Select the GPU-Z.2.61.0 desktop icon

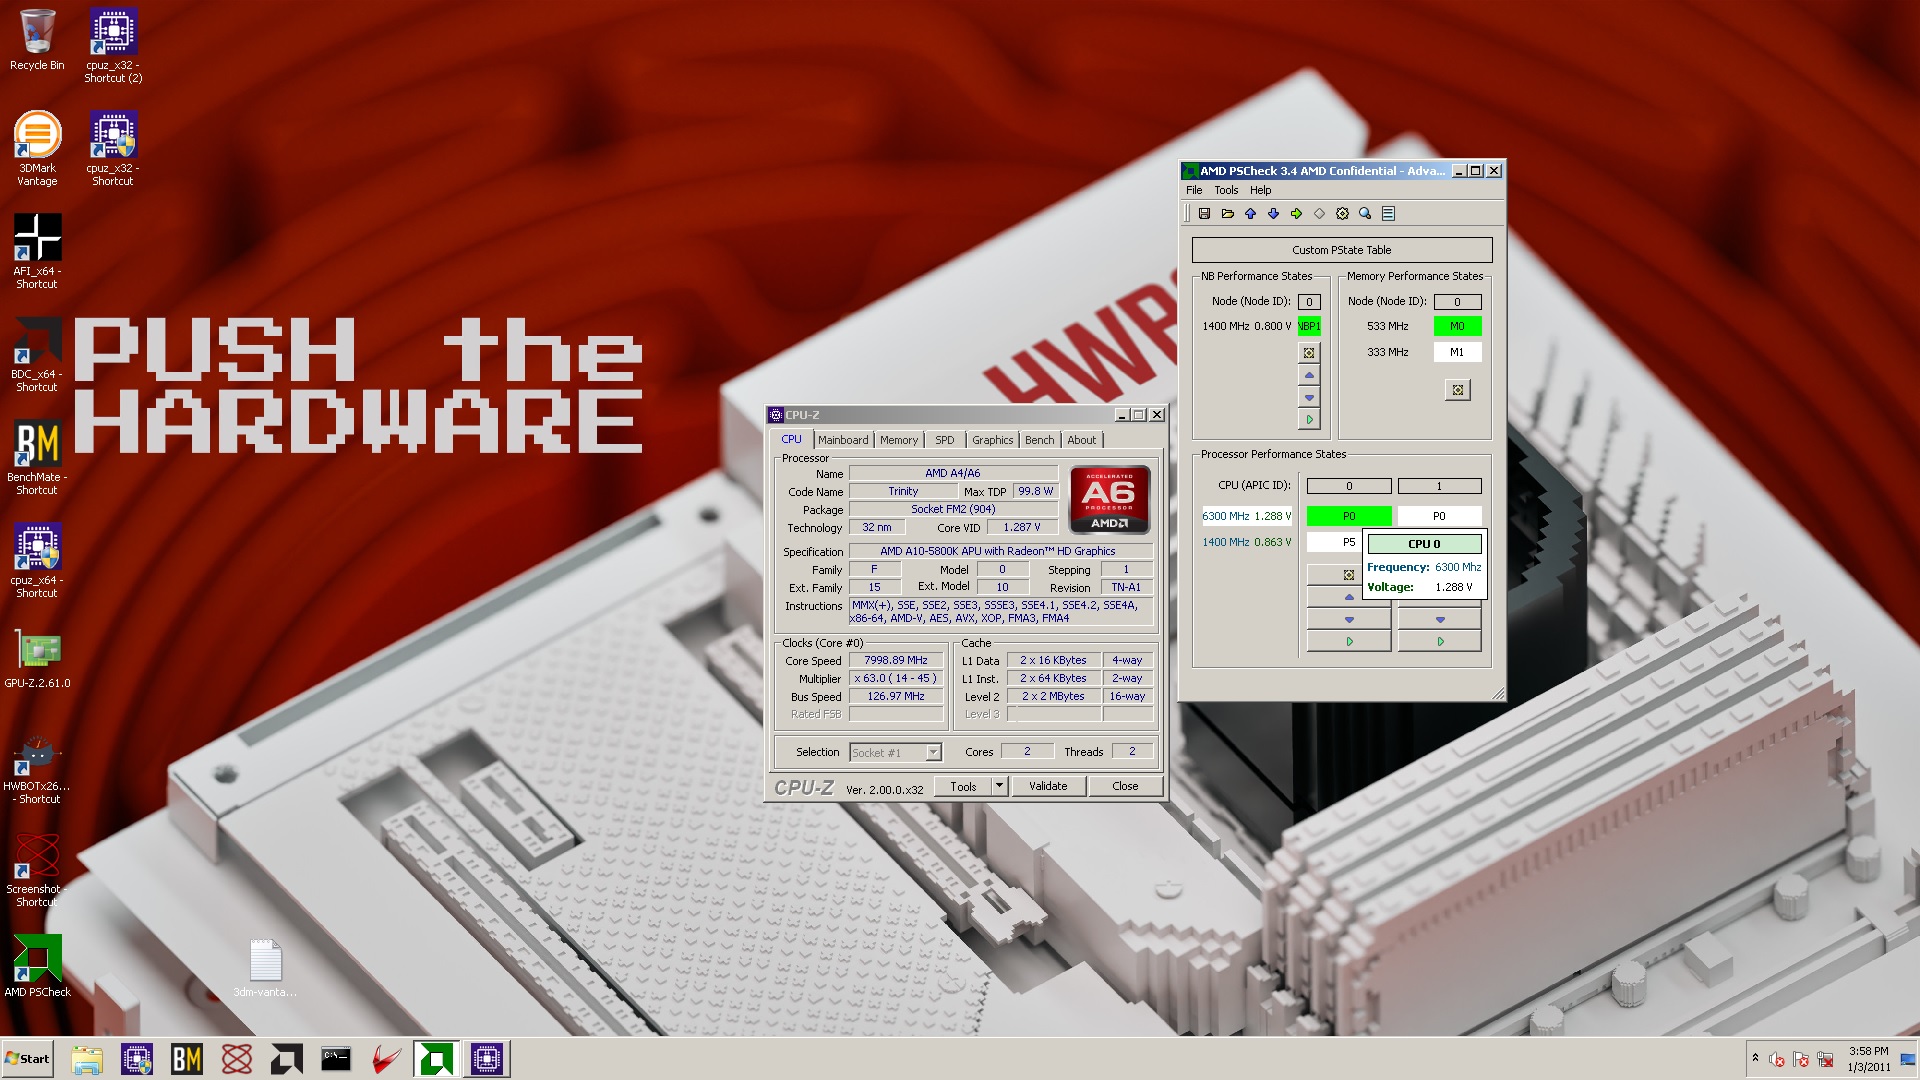[x=37, y=659]
